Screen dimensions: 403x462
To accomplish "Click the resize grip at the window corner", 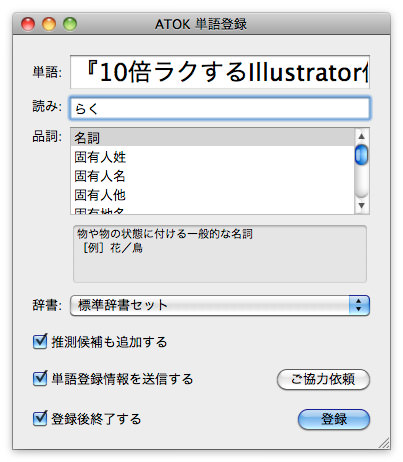I will tap(384, 443).
